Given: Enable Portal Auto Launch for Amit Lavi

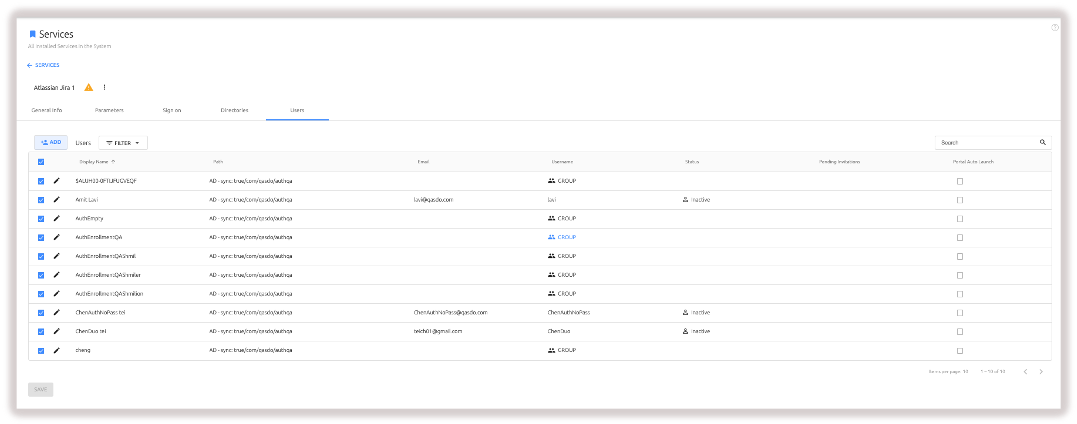Looking at the screenshot, I should [x=960, y=200].
